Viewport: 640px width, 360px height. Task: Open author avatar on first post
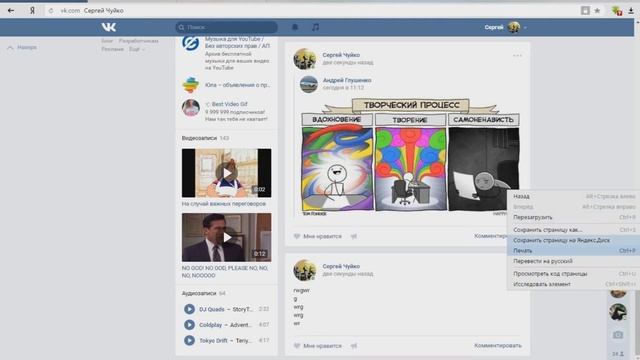coord(304,59)
